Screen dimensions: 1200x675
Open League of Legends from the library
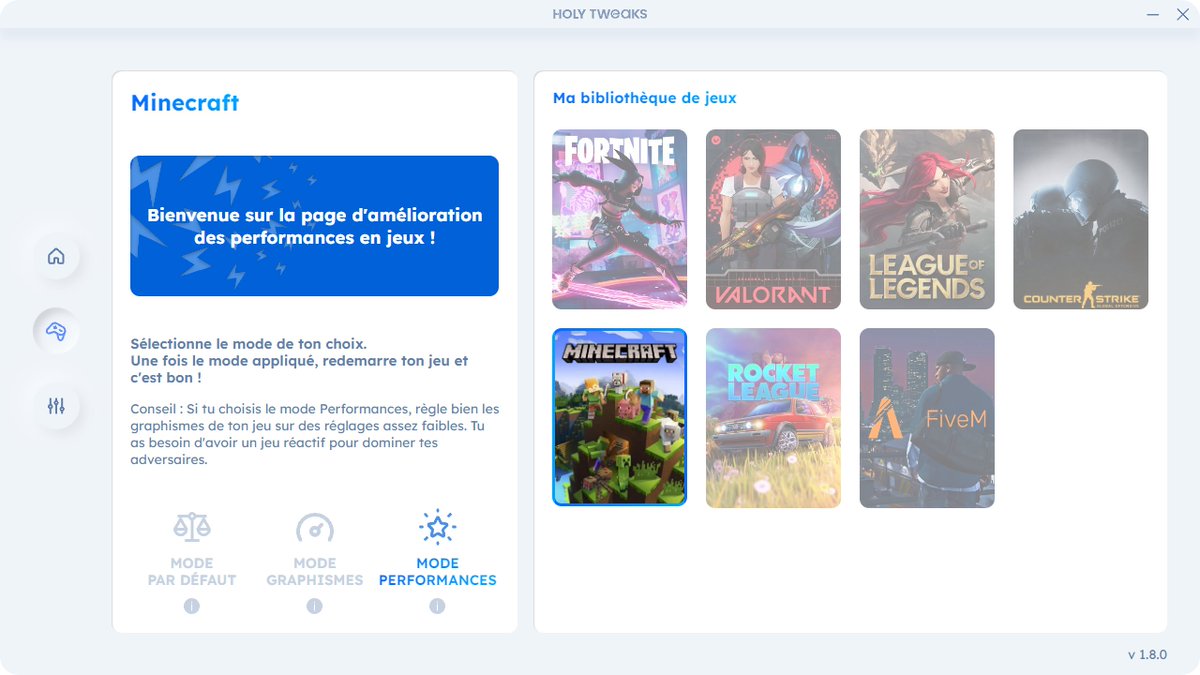926,218
